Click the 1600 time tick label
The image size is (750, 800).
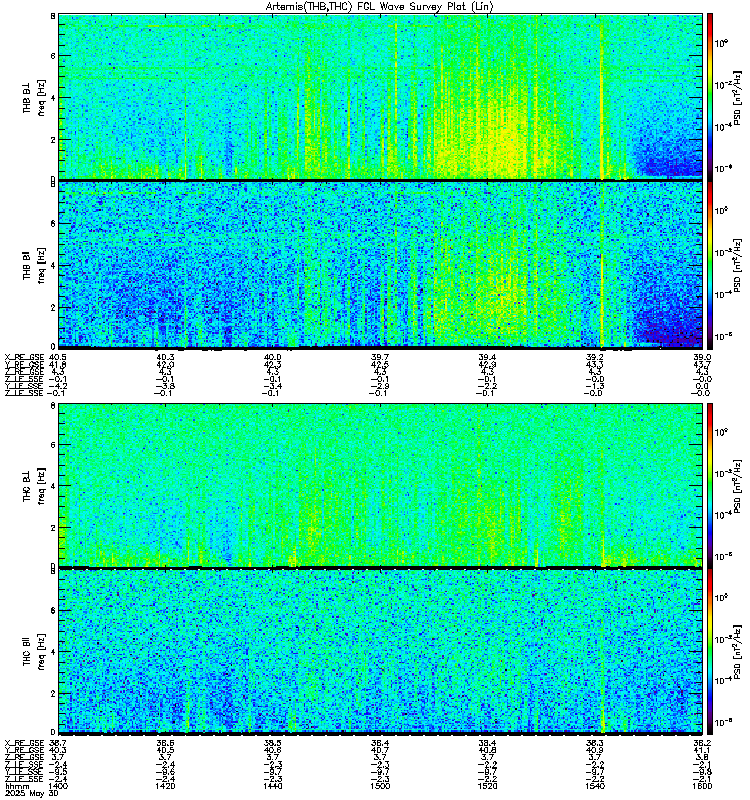pos(702,786)
